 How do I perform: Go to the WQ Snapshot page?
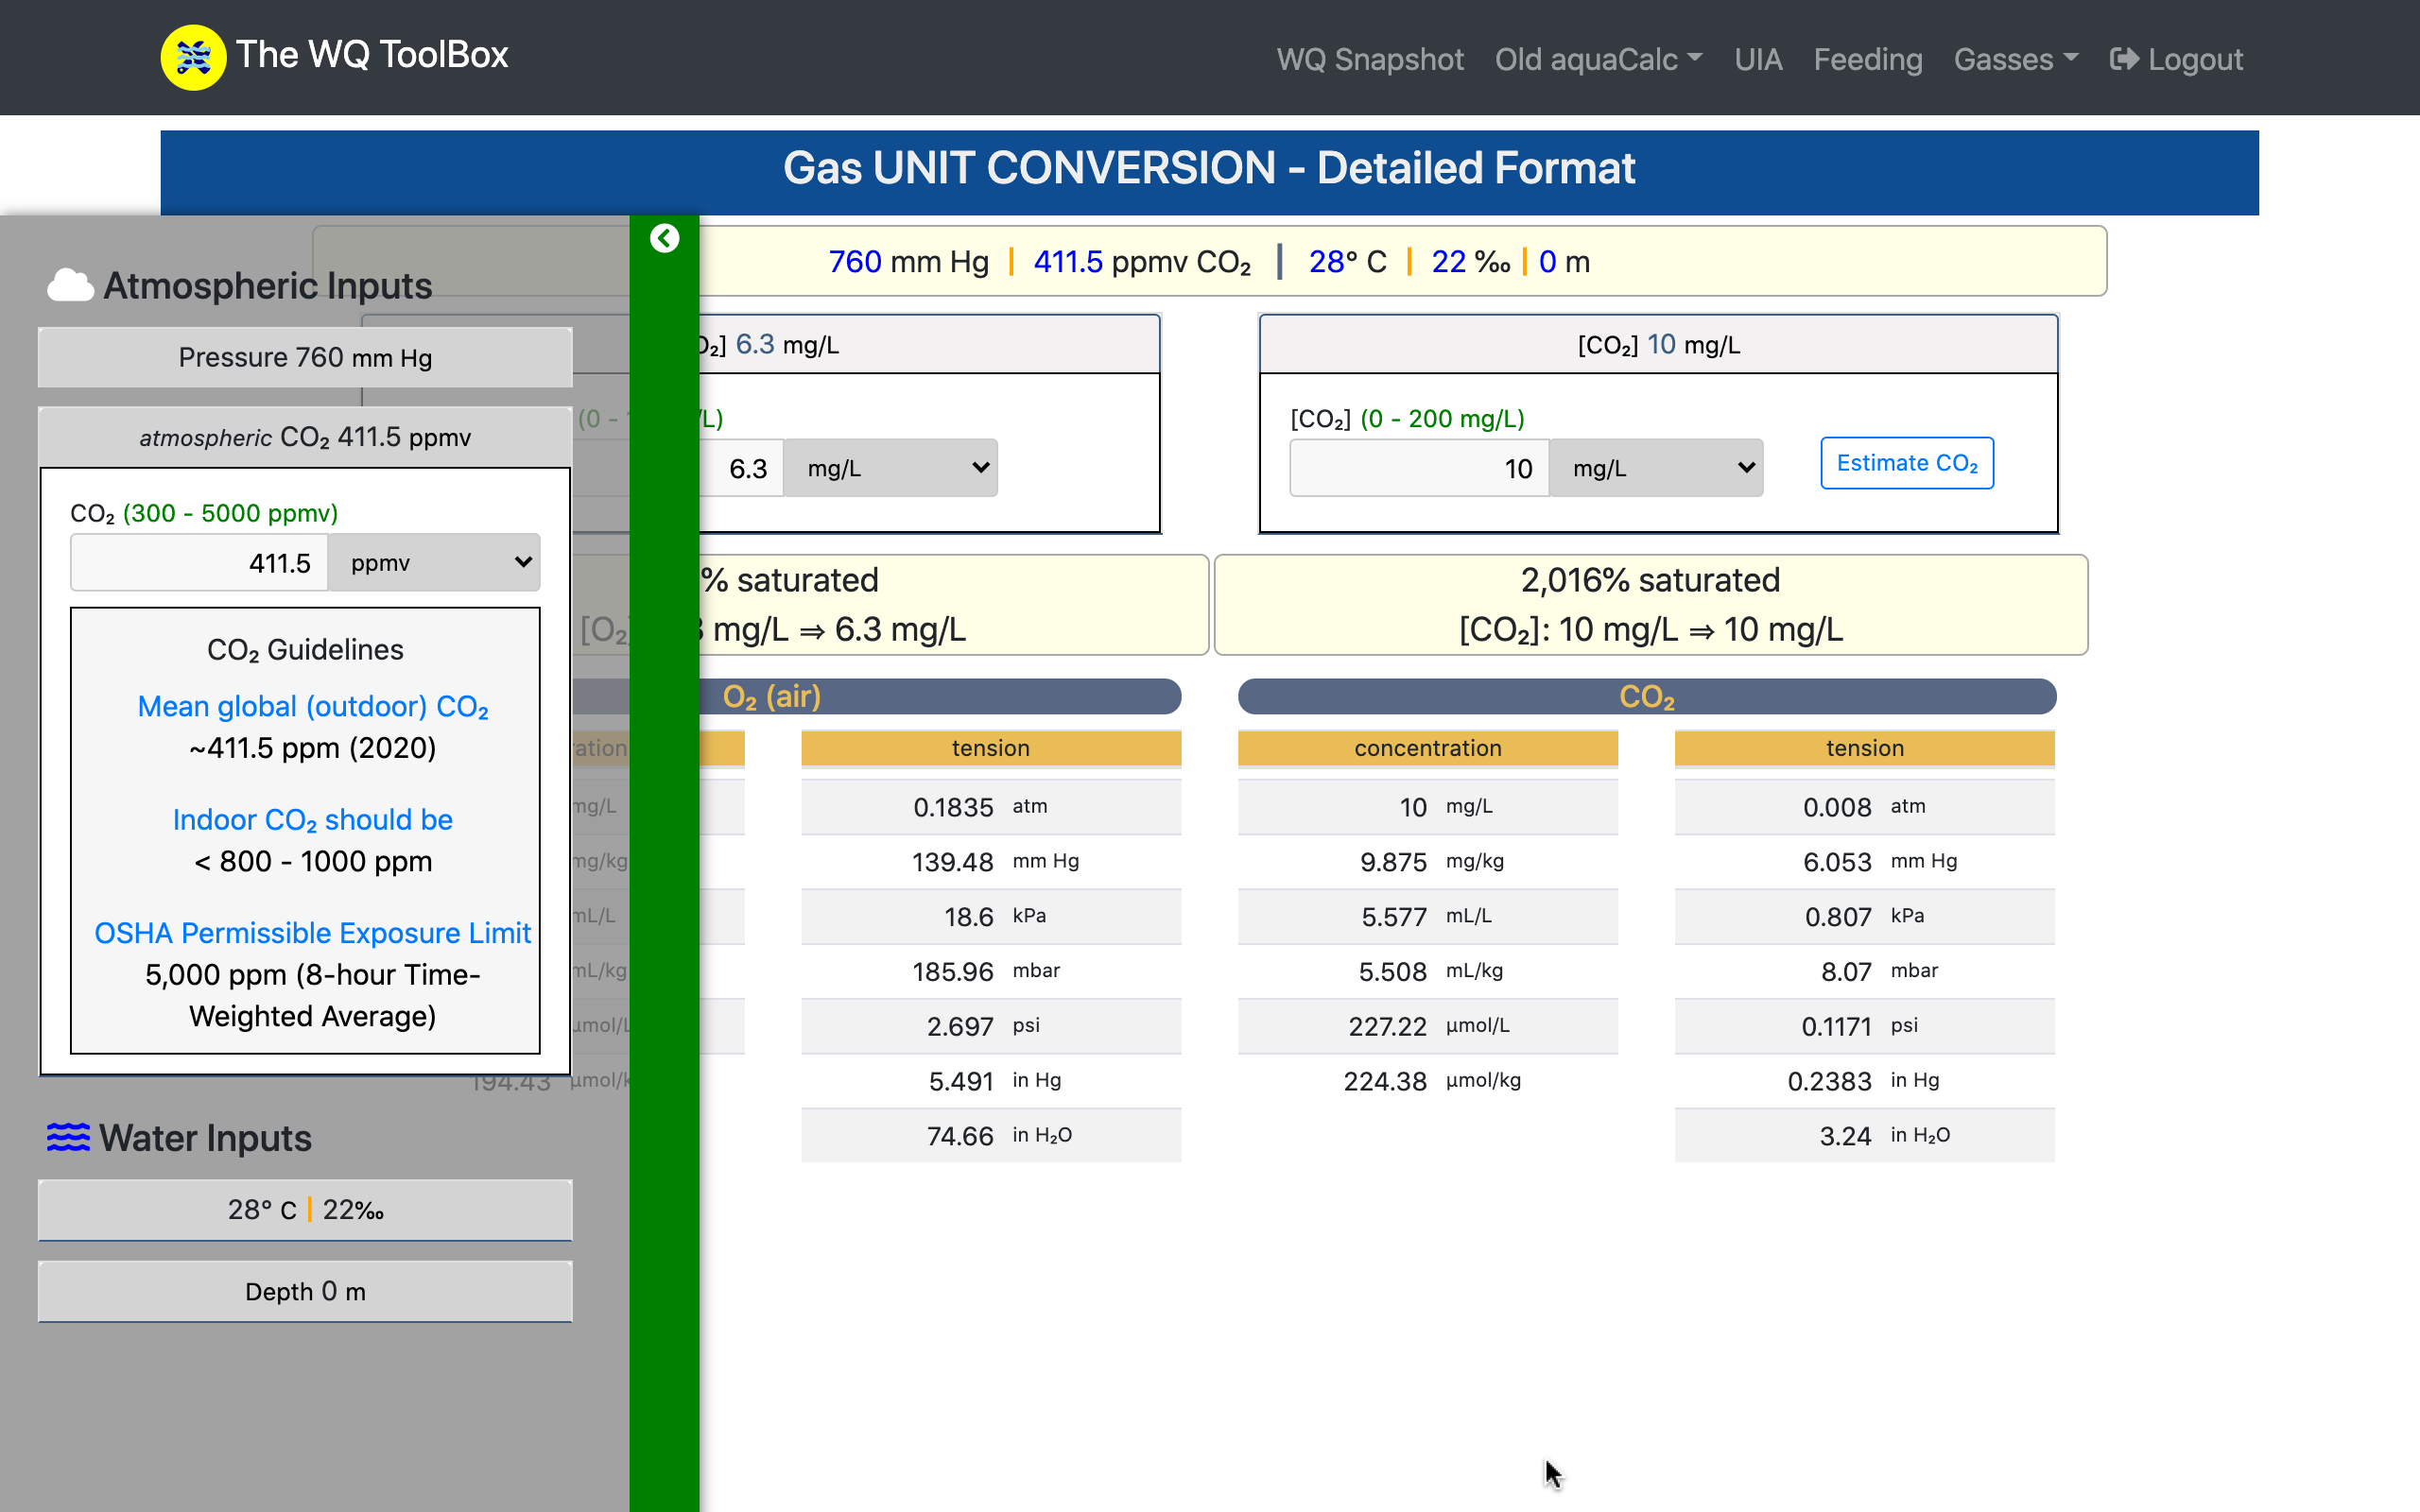pyautogui.click(x=1369, y=59)
